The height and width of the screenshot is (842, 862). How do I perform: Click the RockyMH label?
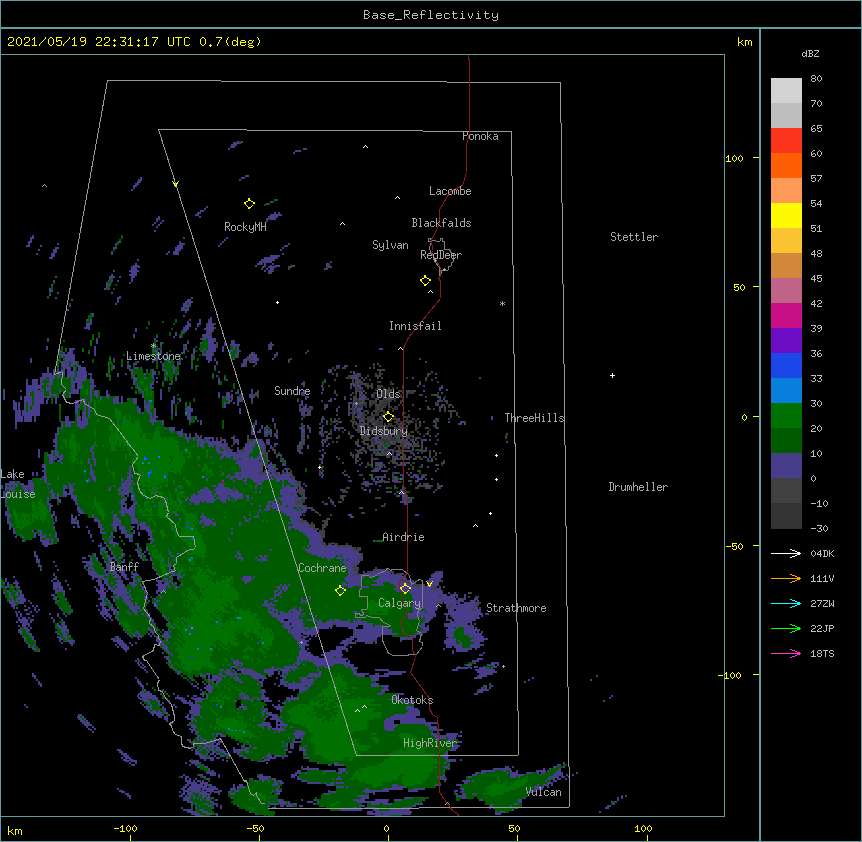click(x=245, y=227)
